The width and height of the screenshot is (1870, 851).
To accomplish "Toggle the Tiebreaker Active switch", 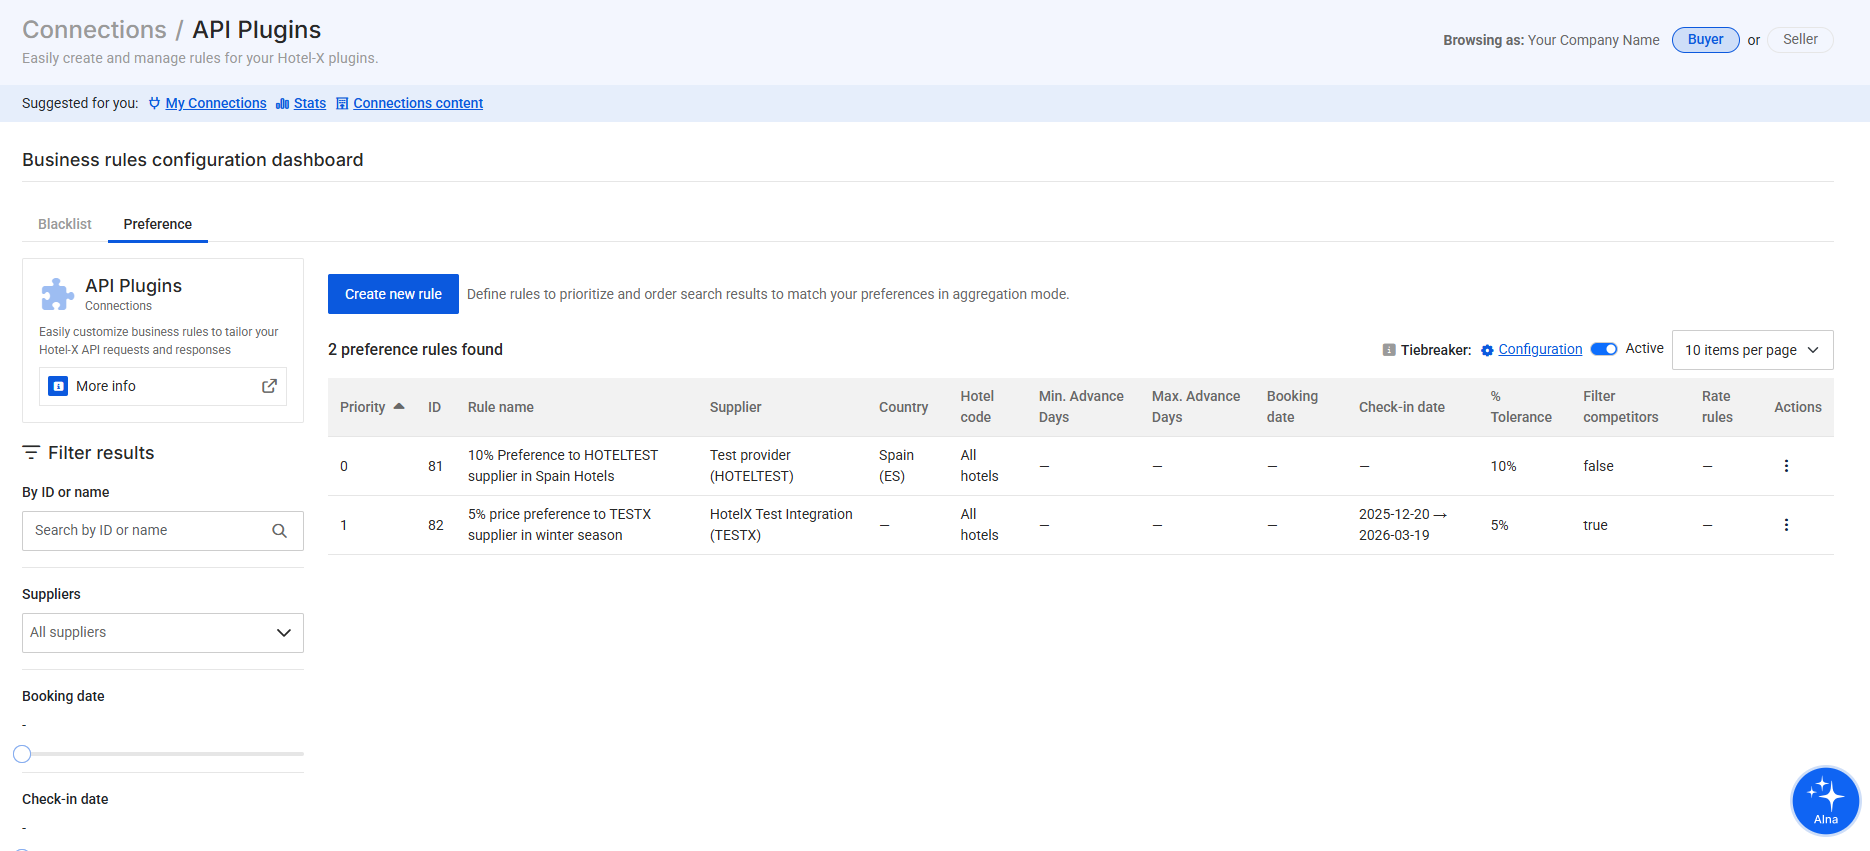I will pyautogui.click(x=1604, y=349).
